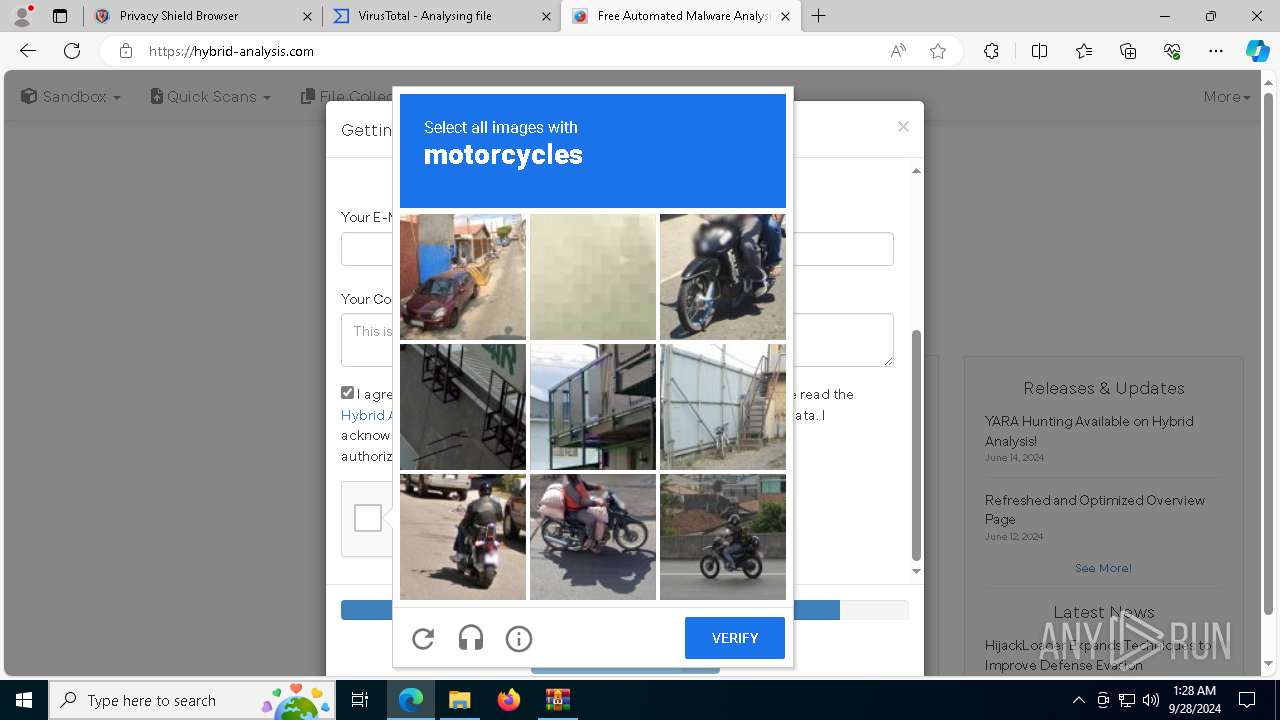Open the volume control in system tray

pos(1150,700)
